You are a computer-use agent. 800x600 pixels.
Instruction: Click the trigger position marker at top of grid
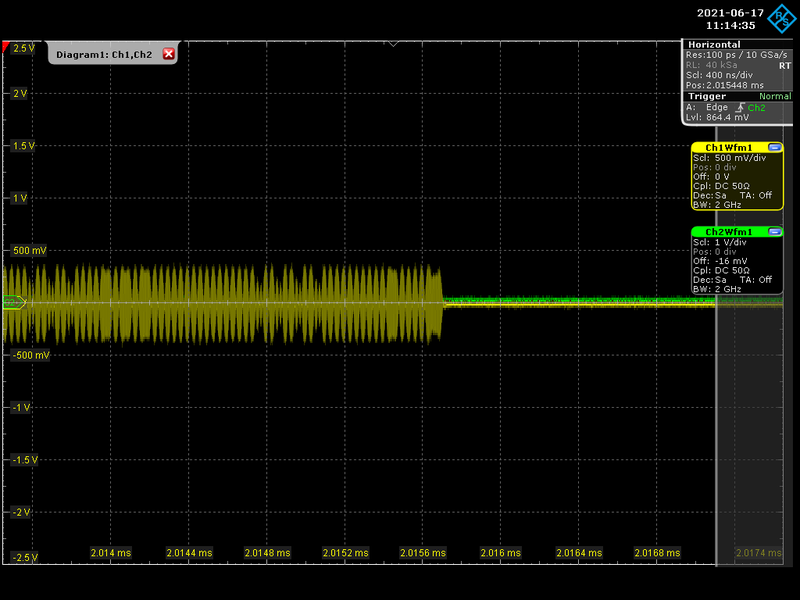(393, 44)
